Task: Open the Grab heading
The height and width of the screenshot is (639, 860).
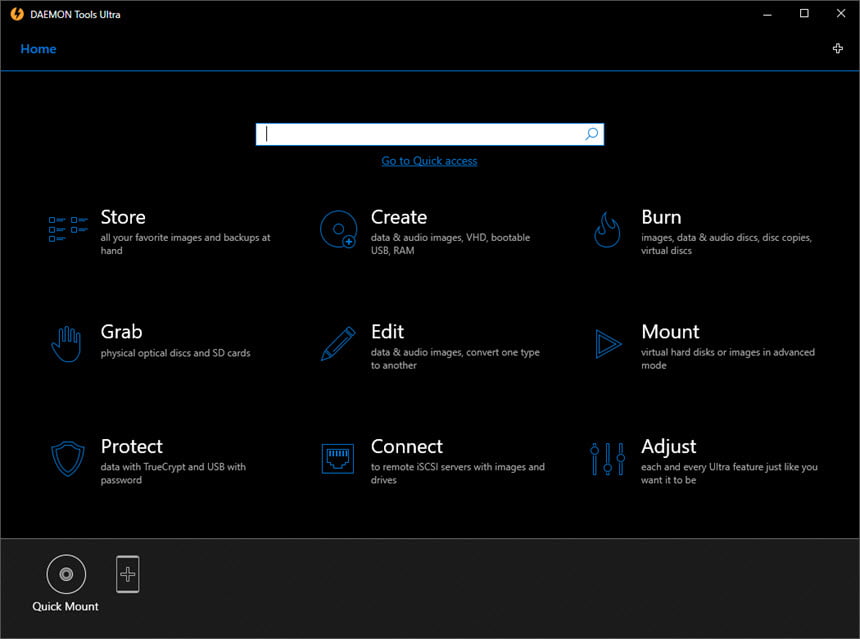Action: click(122, 332)
